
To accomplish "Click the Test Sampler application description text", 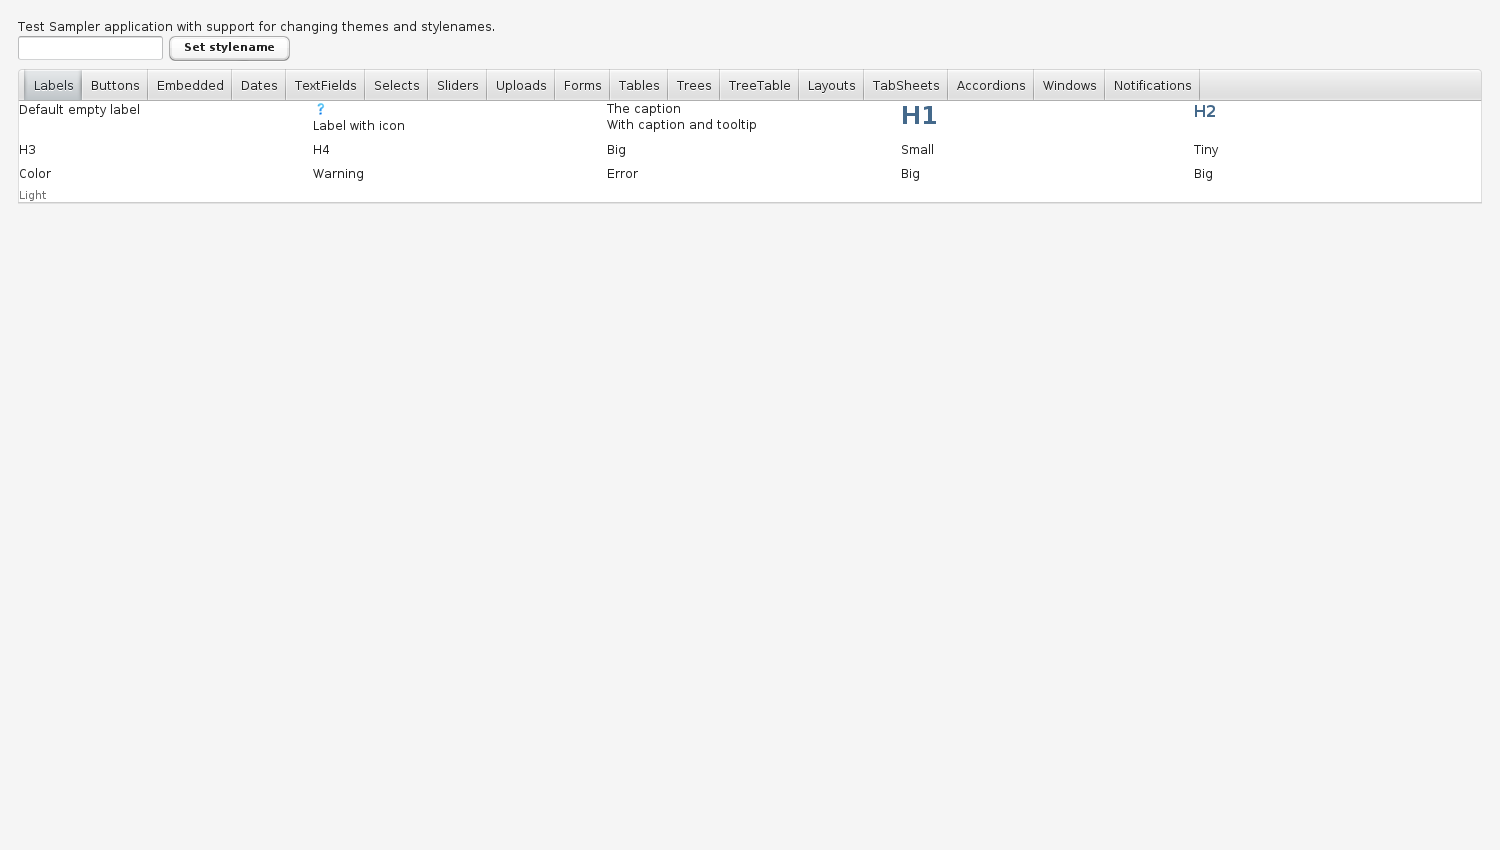I will coord(256,27).
